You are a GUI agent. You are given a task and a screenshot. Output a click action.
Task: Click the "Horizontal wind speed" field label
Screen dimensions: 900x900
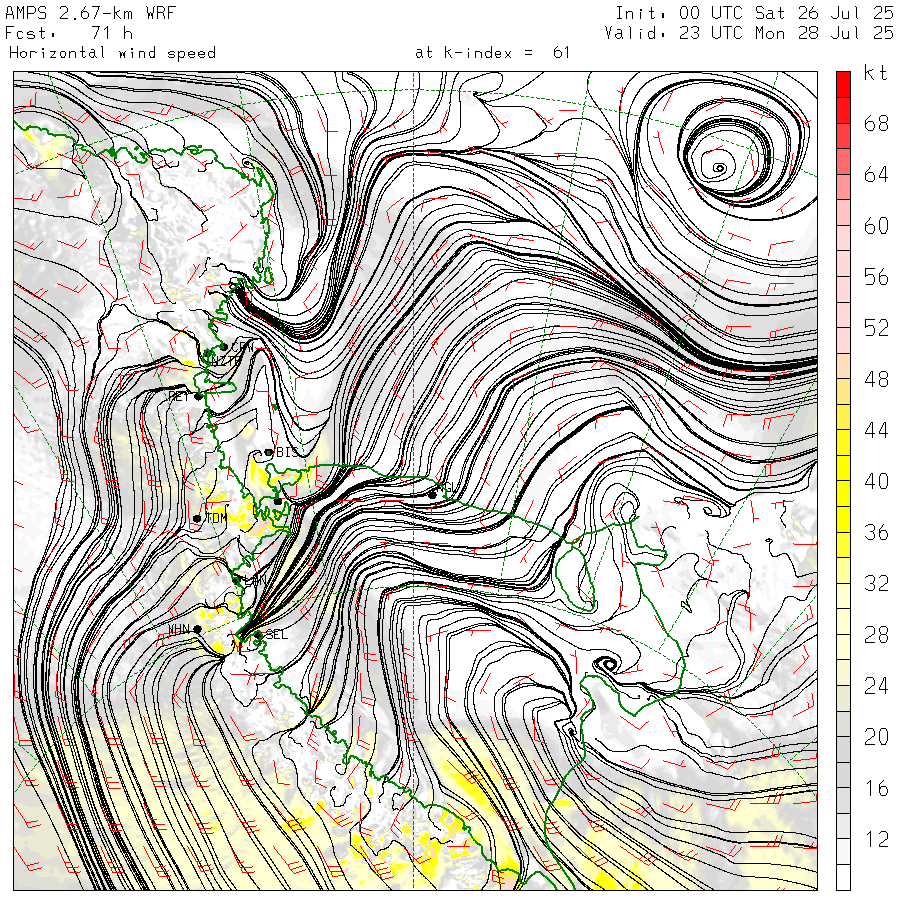coord(112,53)
